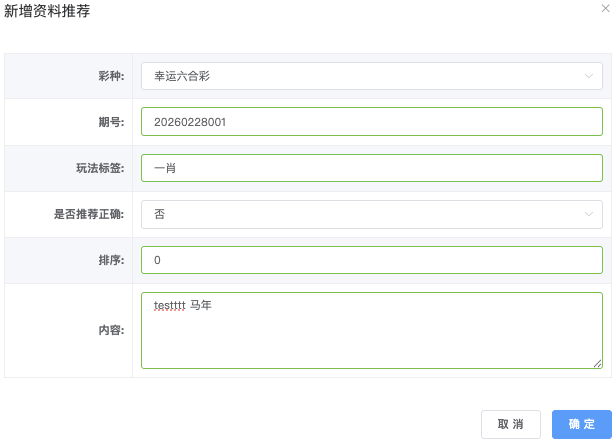Confirm with the 确定 button
Image resolution: width=616 pixels, height=443 pixels.
pos(581,424)
